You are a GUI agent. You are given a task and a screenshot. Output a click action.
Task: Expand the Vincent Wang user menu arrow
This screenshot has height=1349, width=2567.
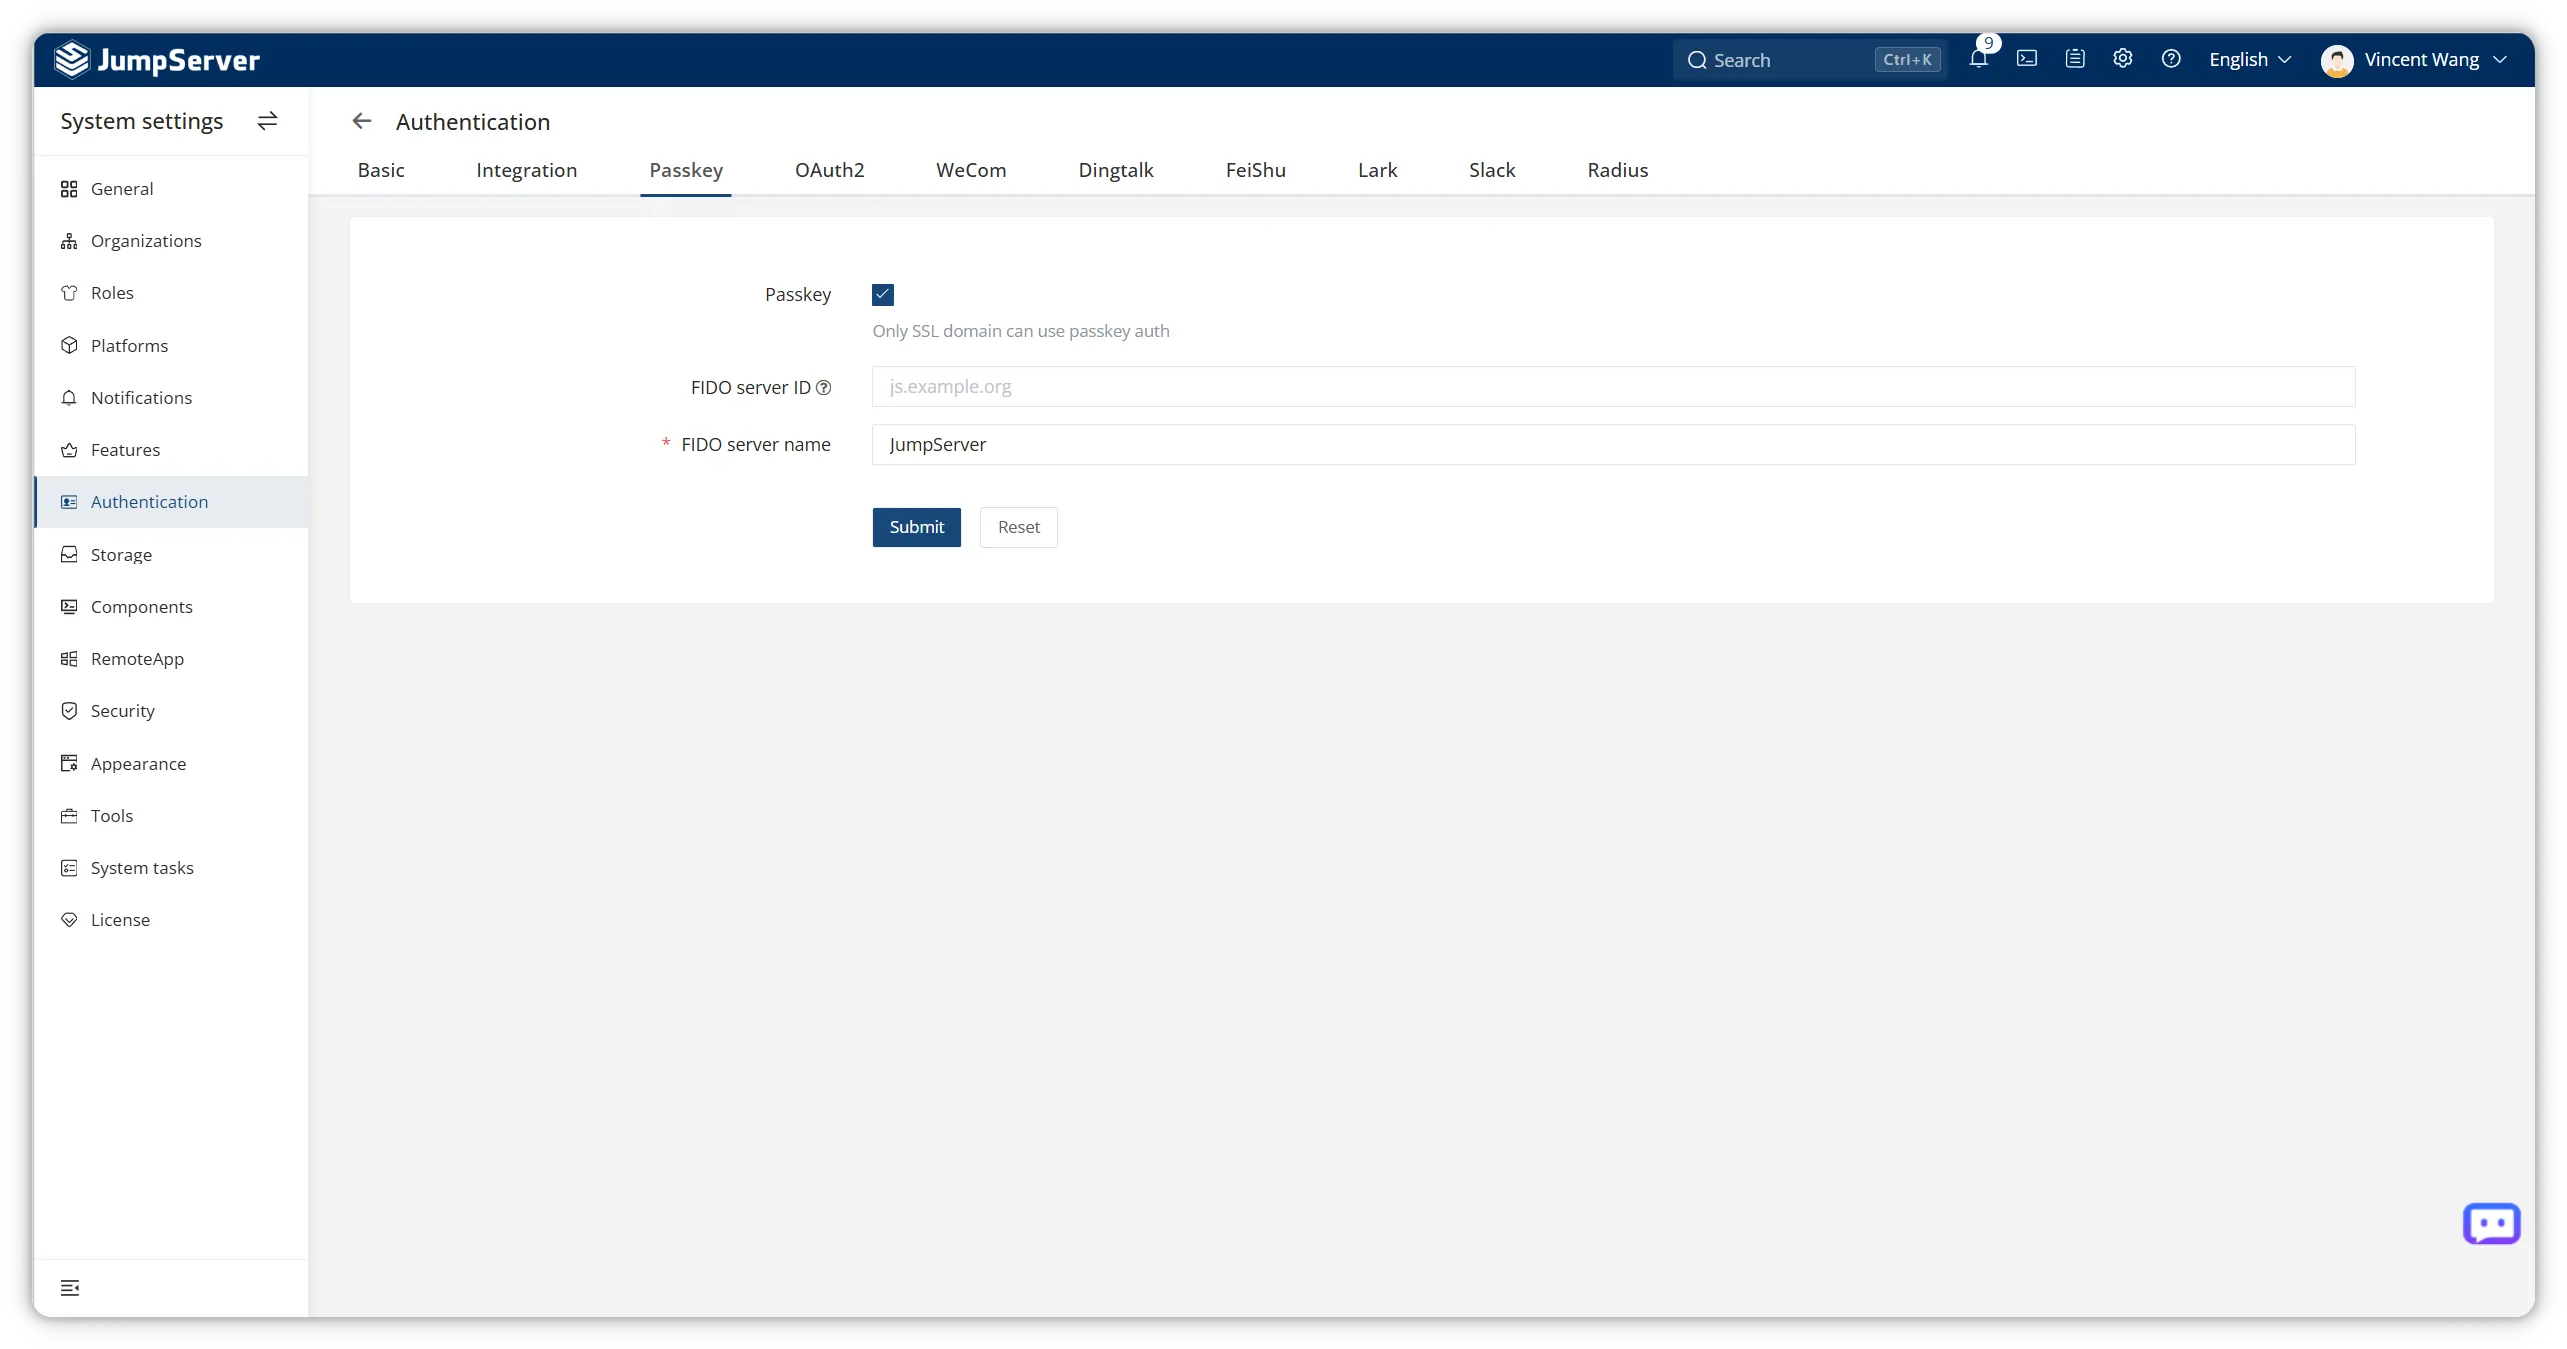coord(2500,60)
